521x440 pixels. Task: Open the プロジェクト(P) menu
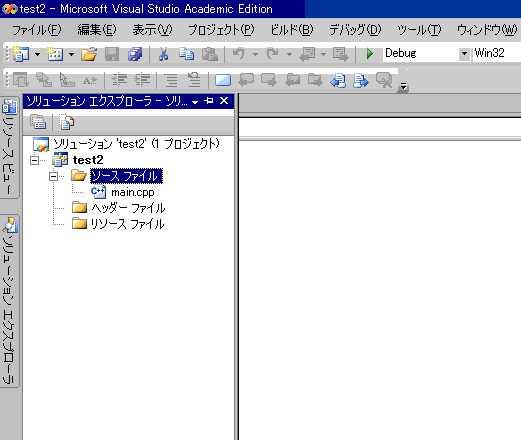pyautogui.click(x=221, y=30)
